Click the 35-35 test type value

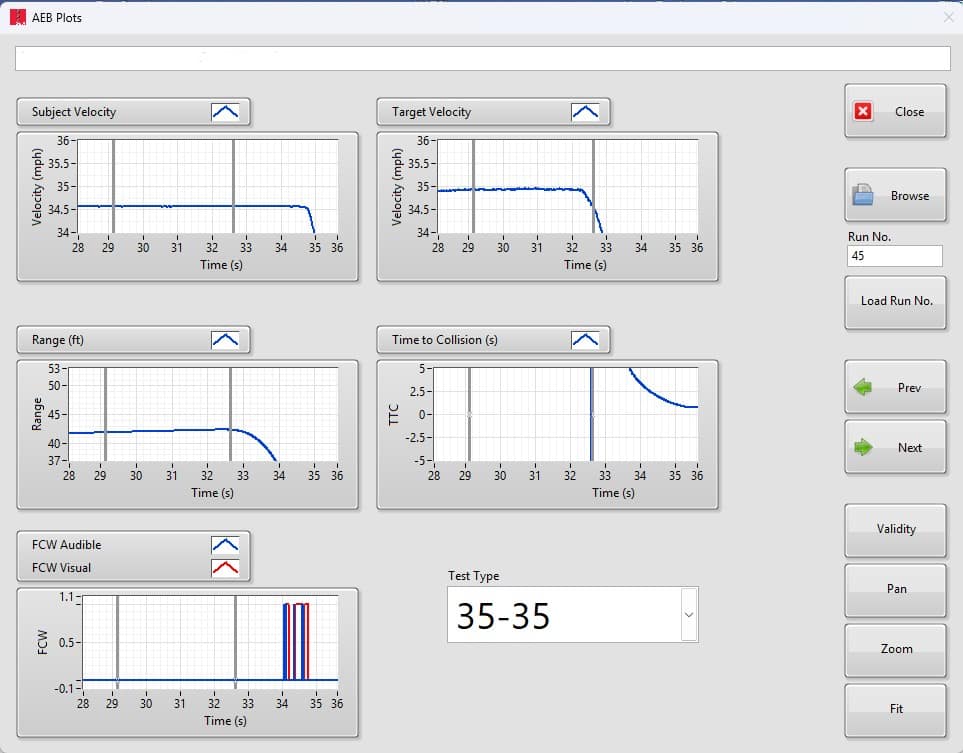(x=503, y=616)
